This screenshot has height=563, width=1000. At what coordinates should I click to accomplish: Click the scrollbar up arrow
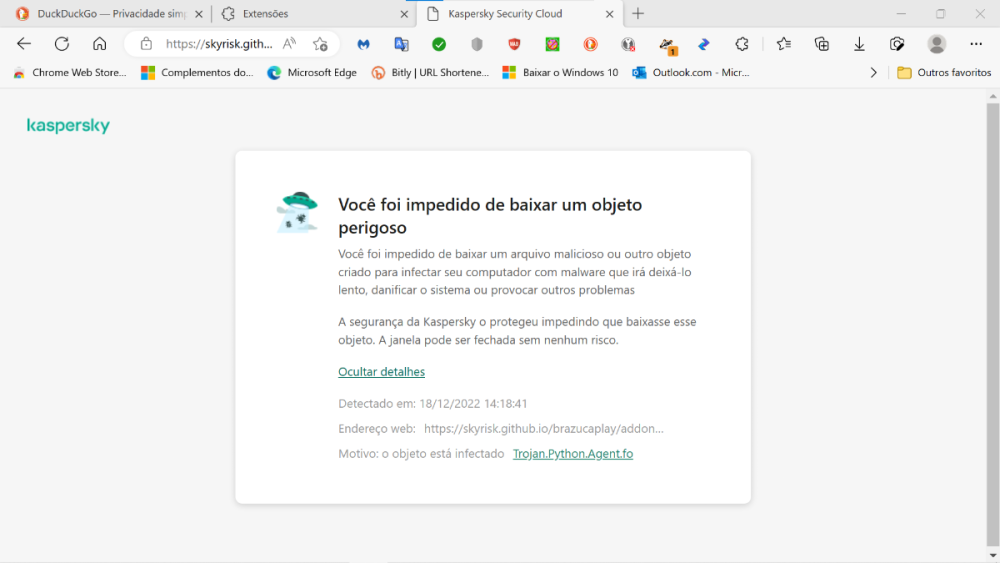(x=992, y=96)
